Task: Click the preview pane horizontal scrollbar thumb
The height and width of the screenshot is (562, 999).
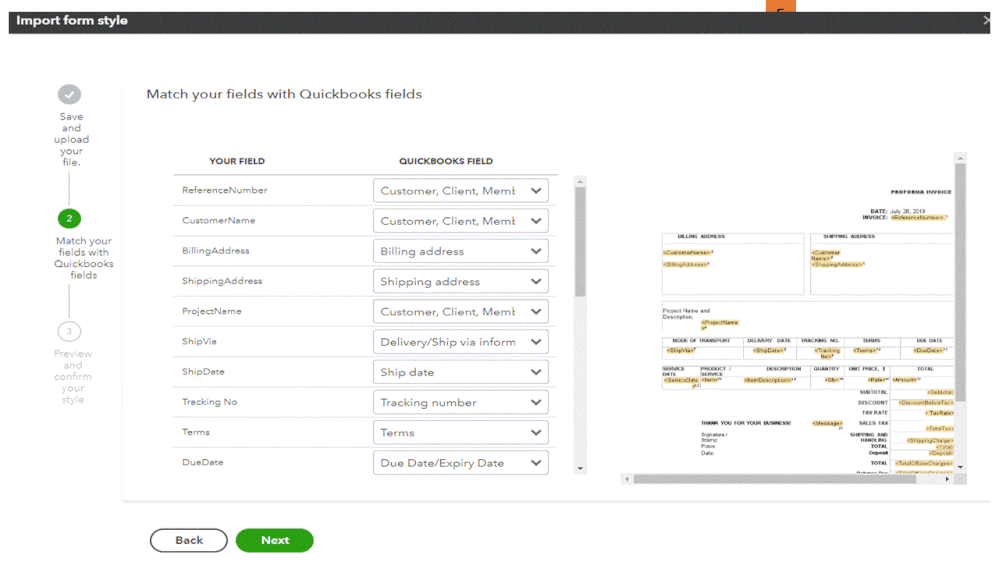Action: coord(775,479)
